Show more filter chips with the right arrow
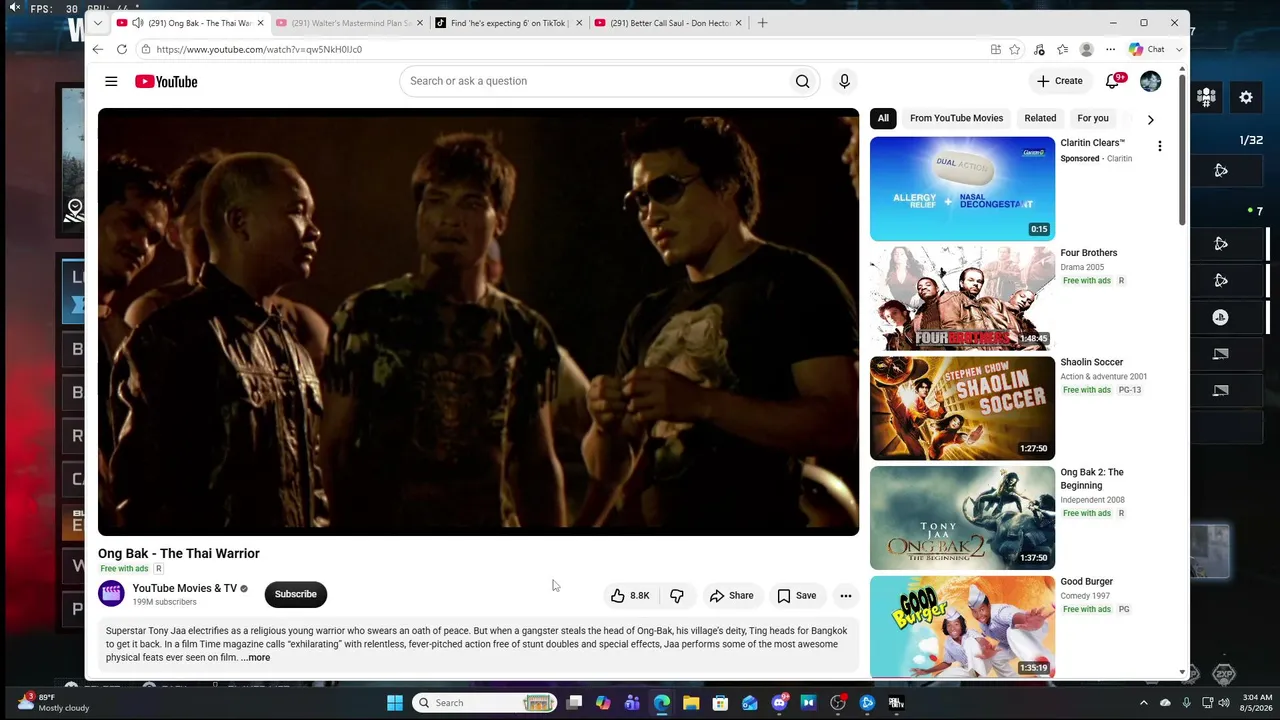The width and height of the screenshot is (1280, 720). (1150, 119)
